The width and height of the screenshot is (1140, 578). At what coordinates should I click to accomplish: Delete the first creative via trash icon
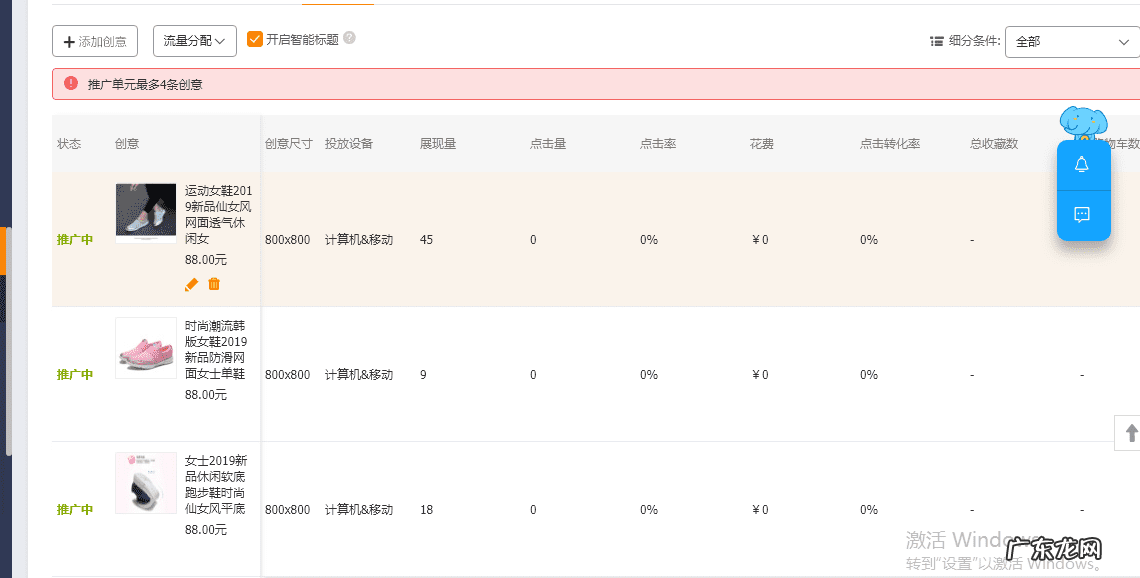214,285
